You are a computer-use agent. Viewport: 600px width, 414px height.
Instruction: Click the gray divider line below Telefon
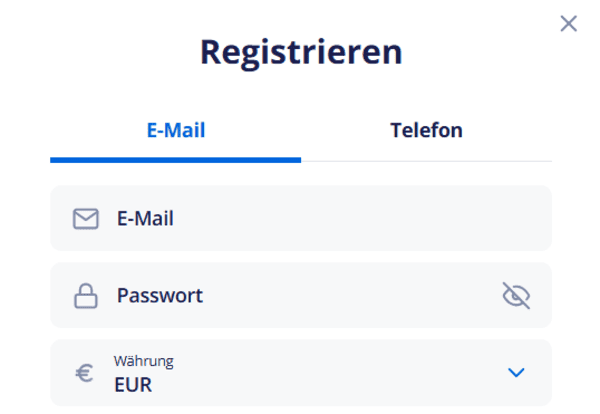(x=426, y=161)
